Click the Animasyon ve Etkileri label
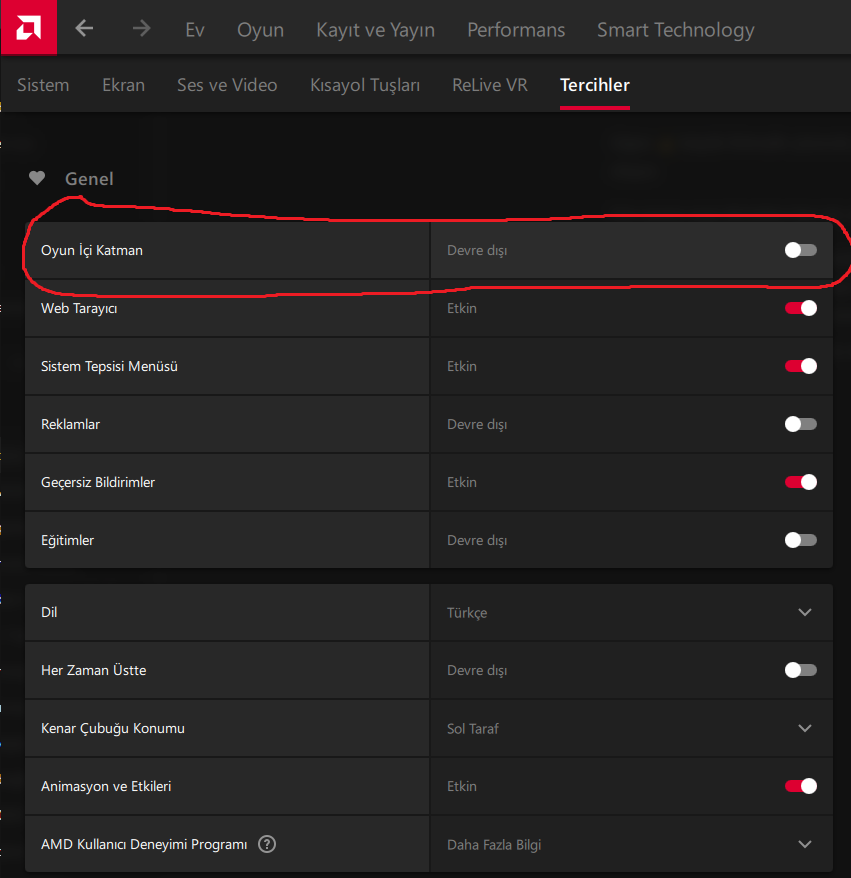Image resolution: width=851 pixels, height=878 pixels. pyautogui.click(x=106, y=786)
